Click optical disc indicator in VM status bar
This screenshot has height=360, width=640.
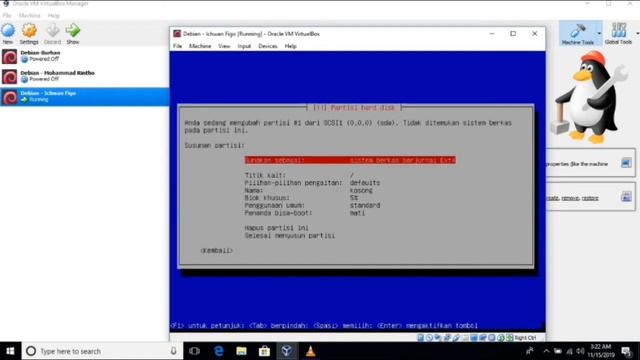pyautogui.click(x=429, y=338)
